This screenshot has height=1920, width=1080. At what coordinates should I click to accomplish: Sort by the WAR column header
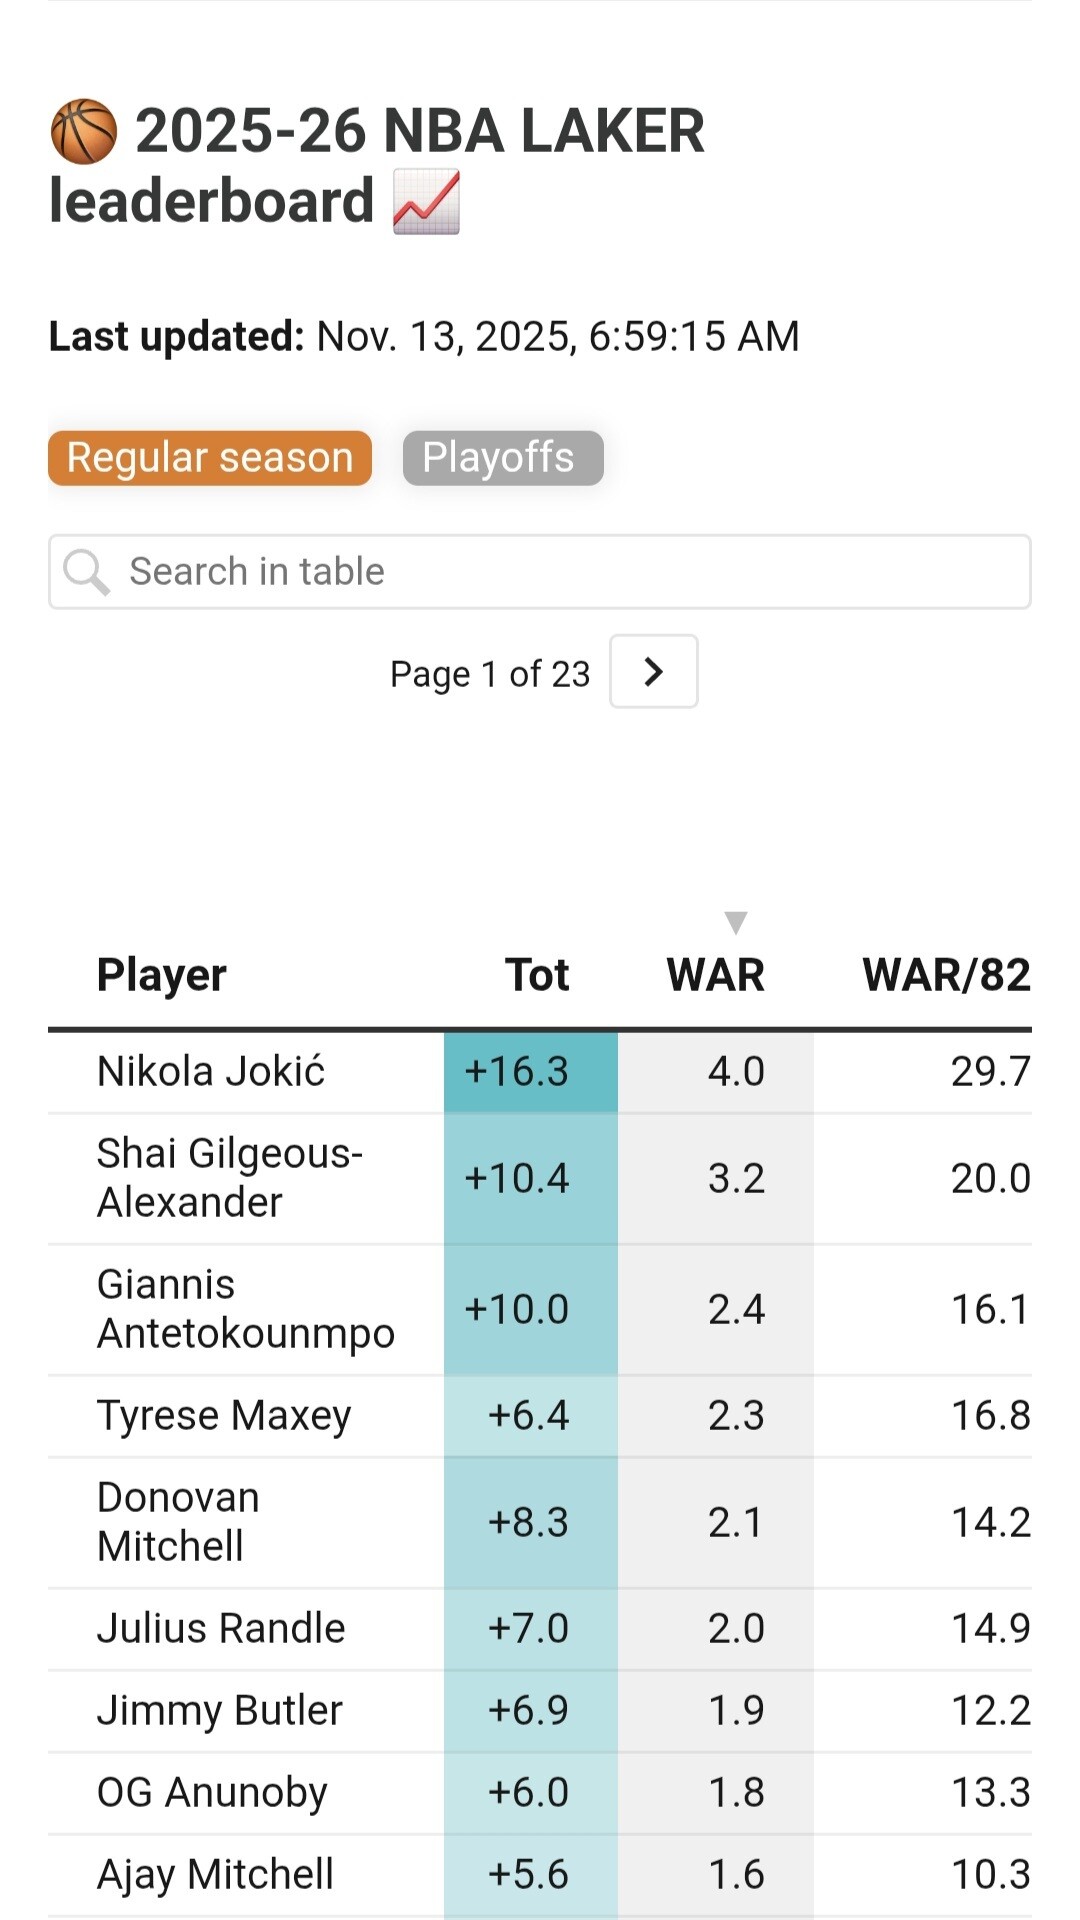716,975
